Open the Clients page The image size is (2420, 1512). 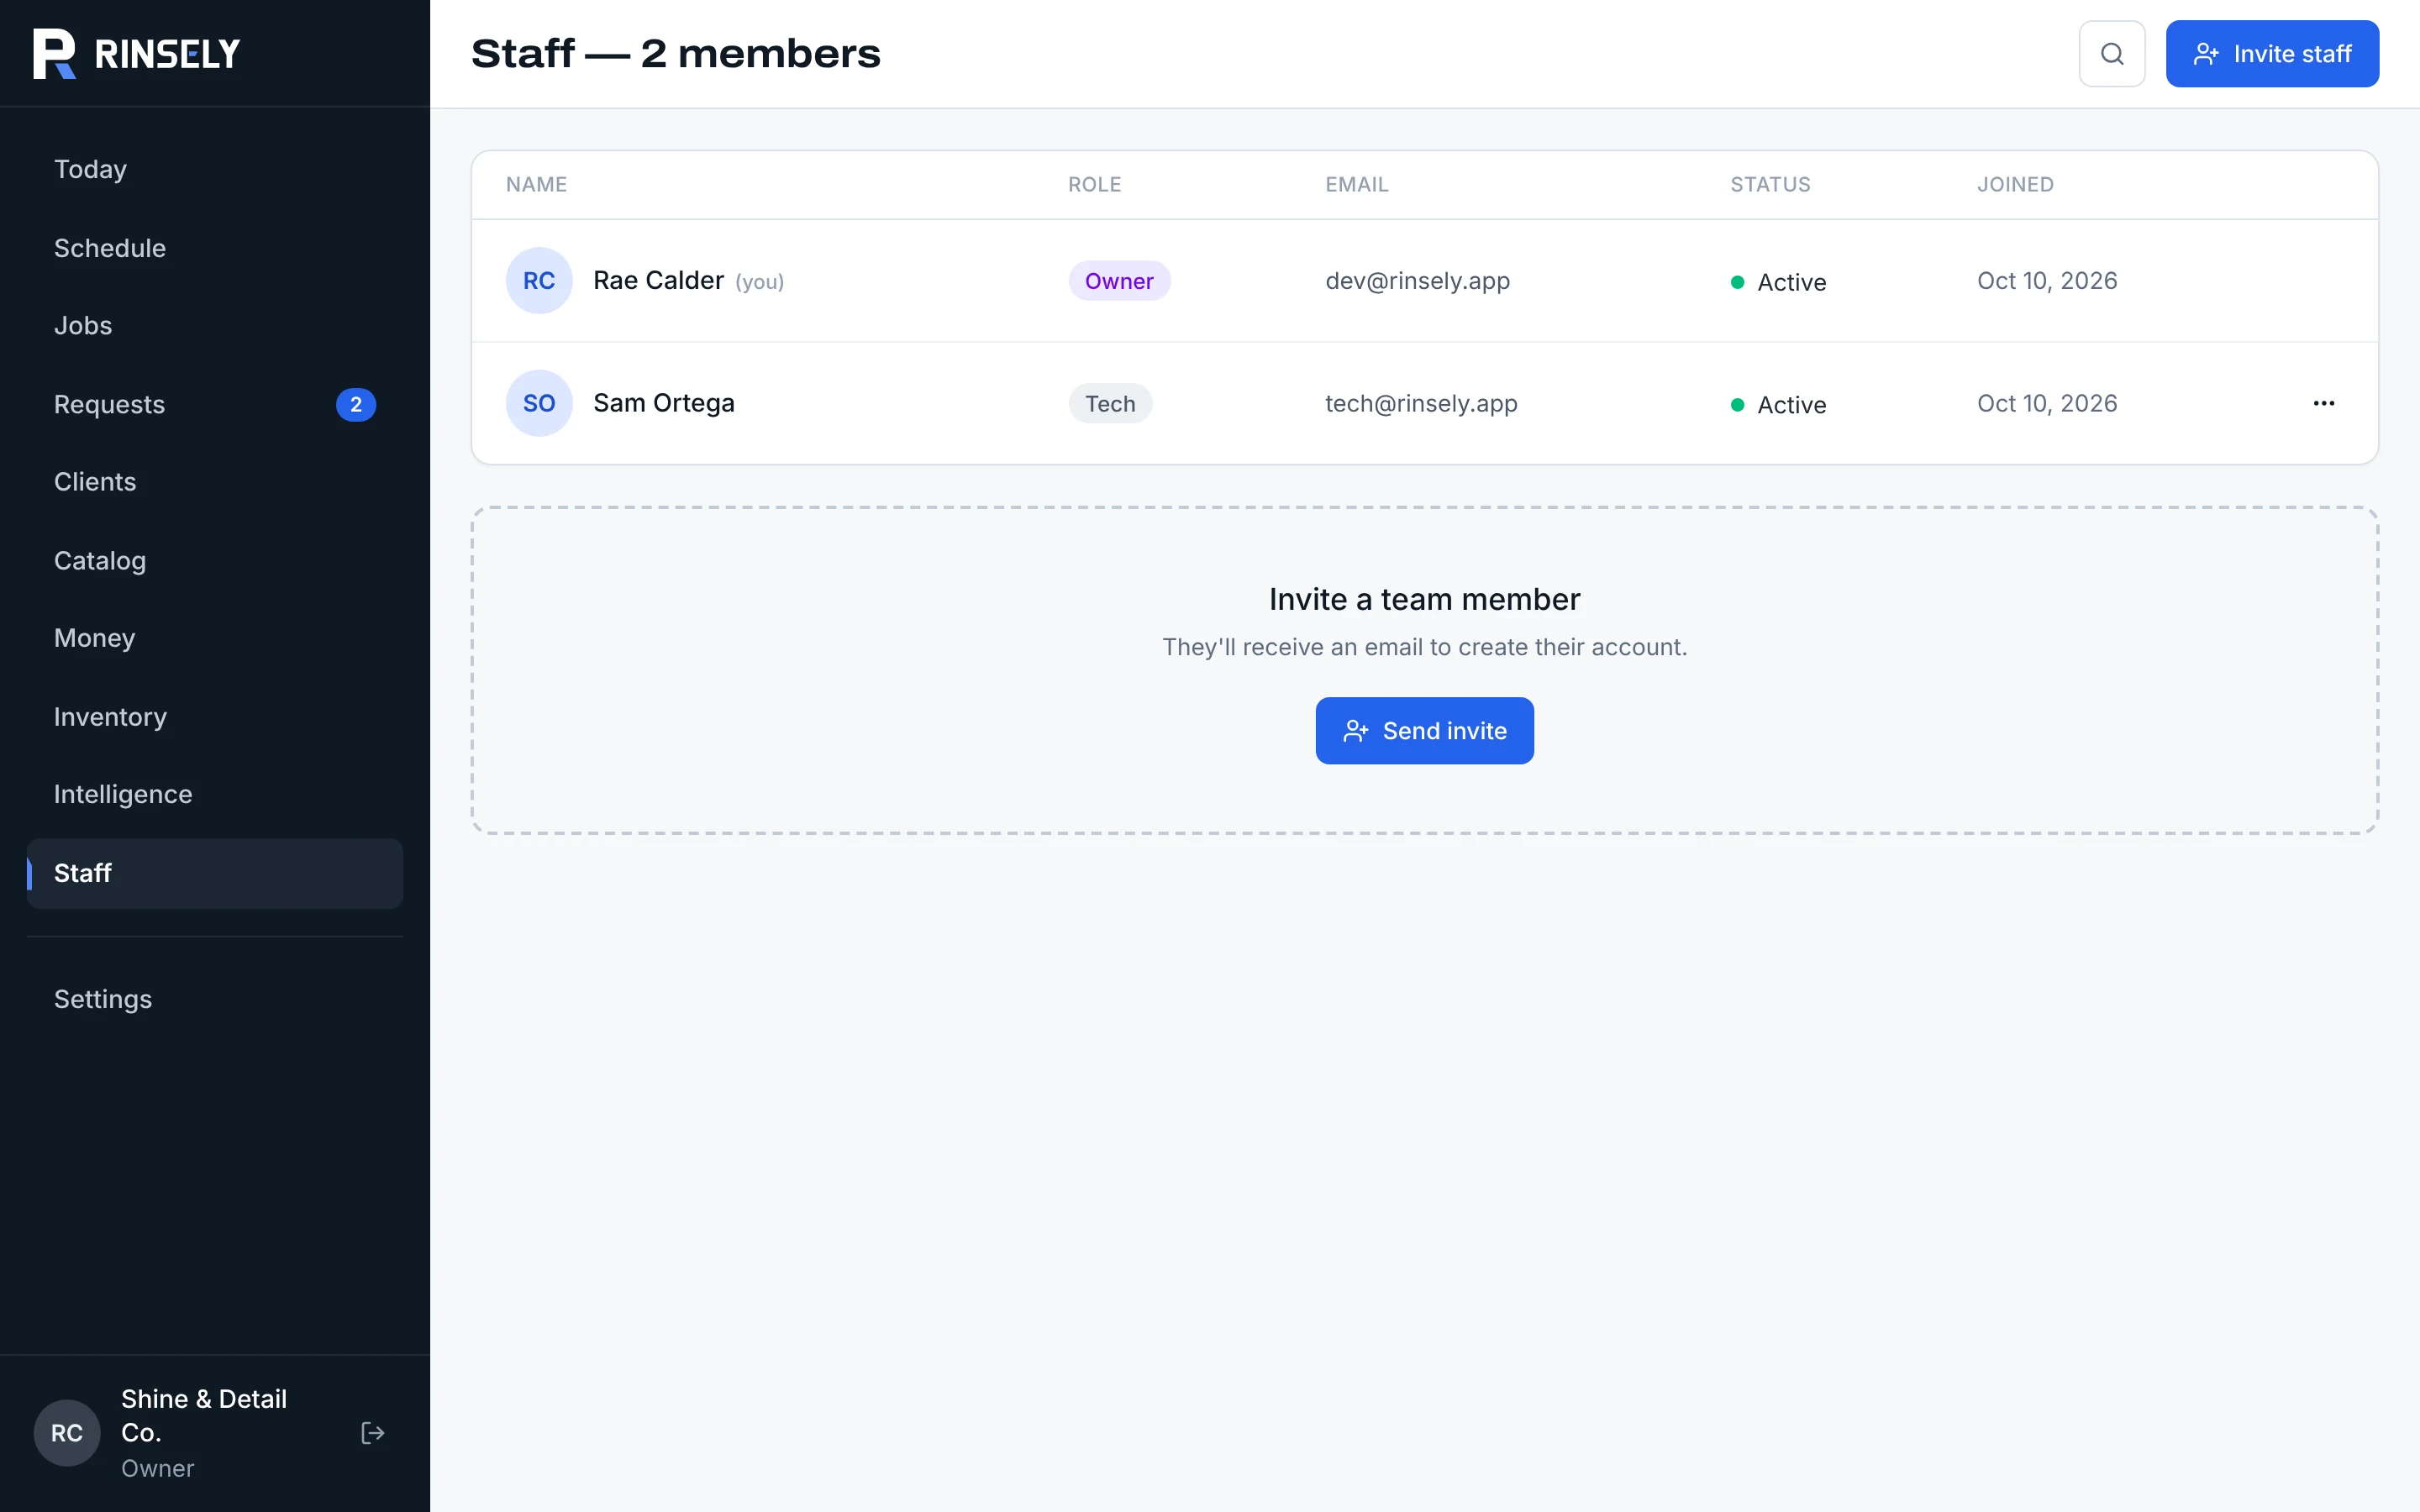click(215, 482)
